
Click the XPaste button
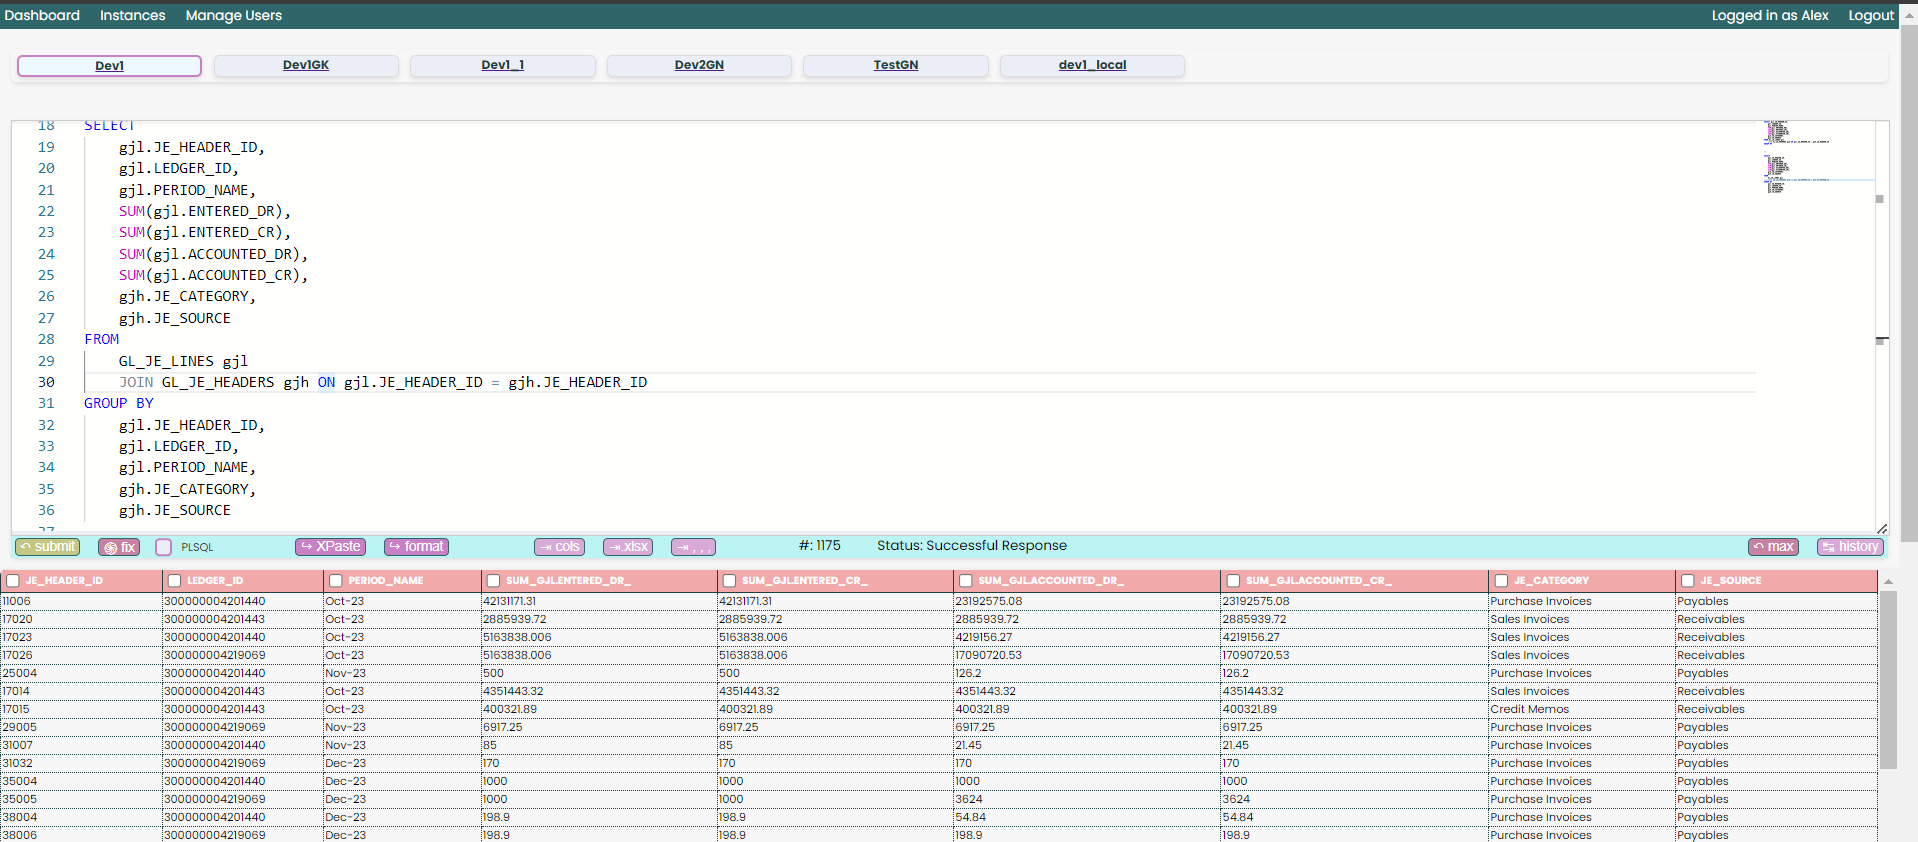(330, 547)
